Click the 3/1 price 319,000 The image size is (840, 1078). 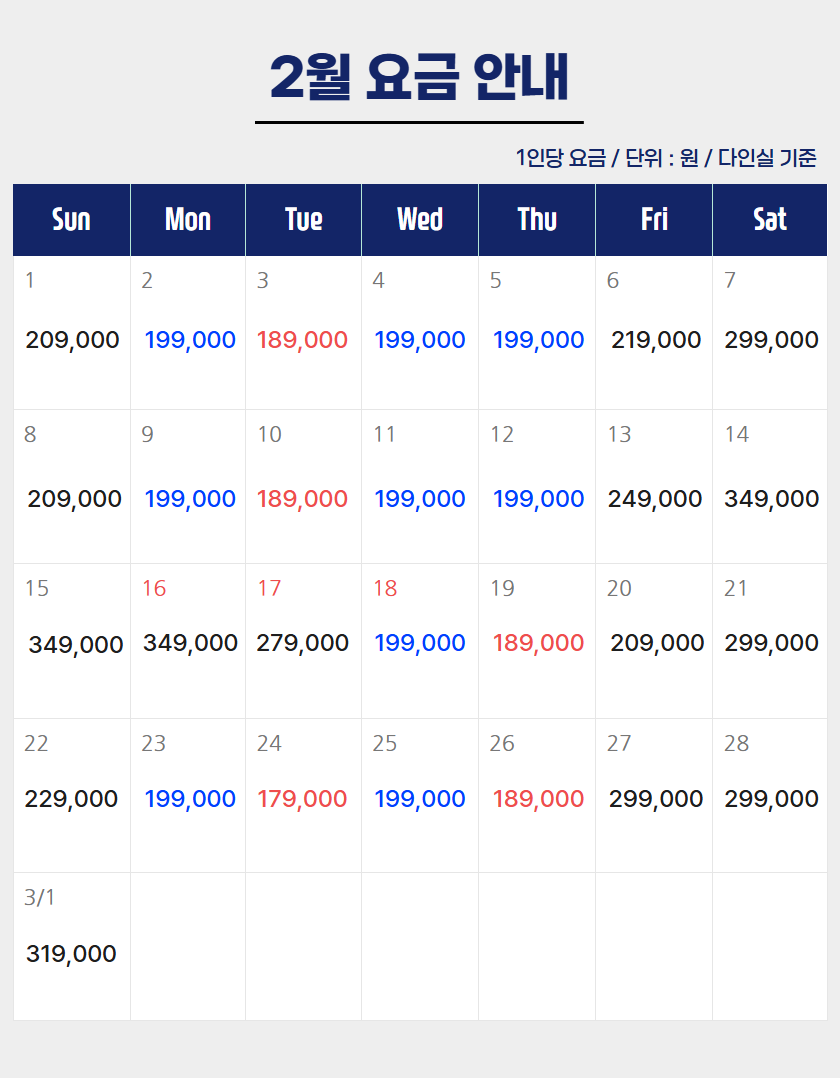(71, 954)
